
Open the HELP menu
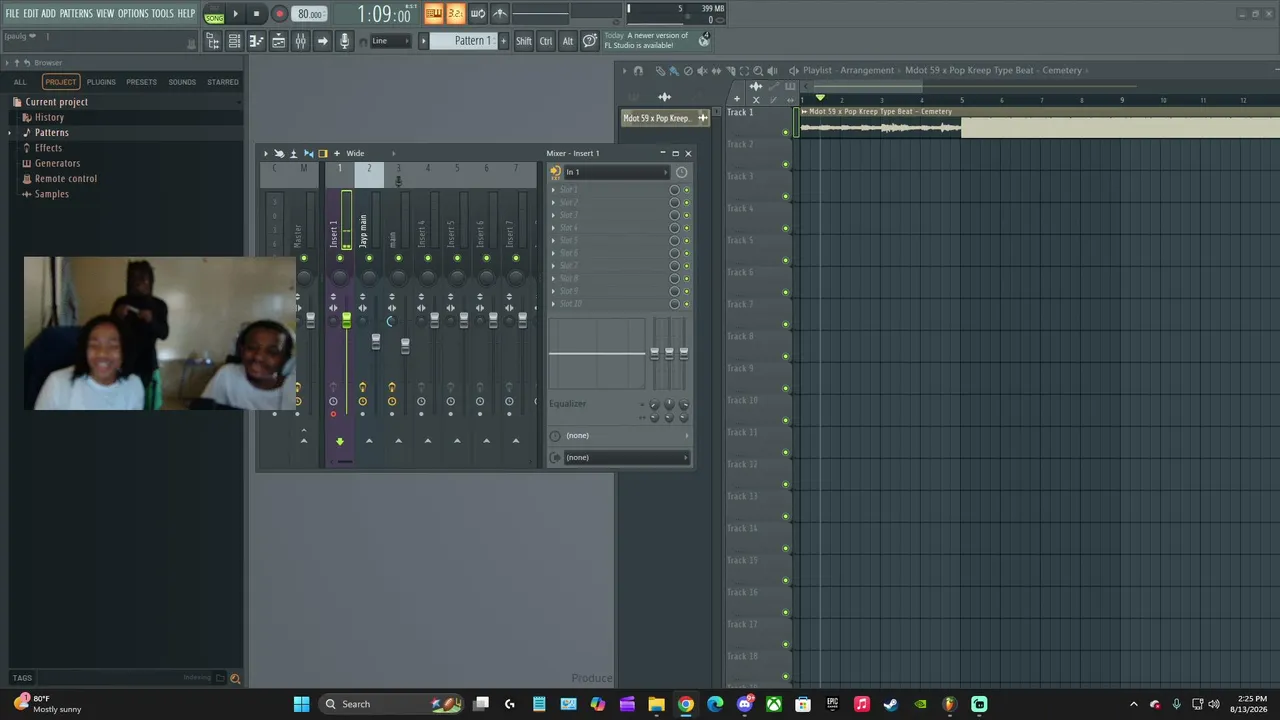[187, 14]
